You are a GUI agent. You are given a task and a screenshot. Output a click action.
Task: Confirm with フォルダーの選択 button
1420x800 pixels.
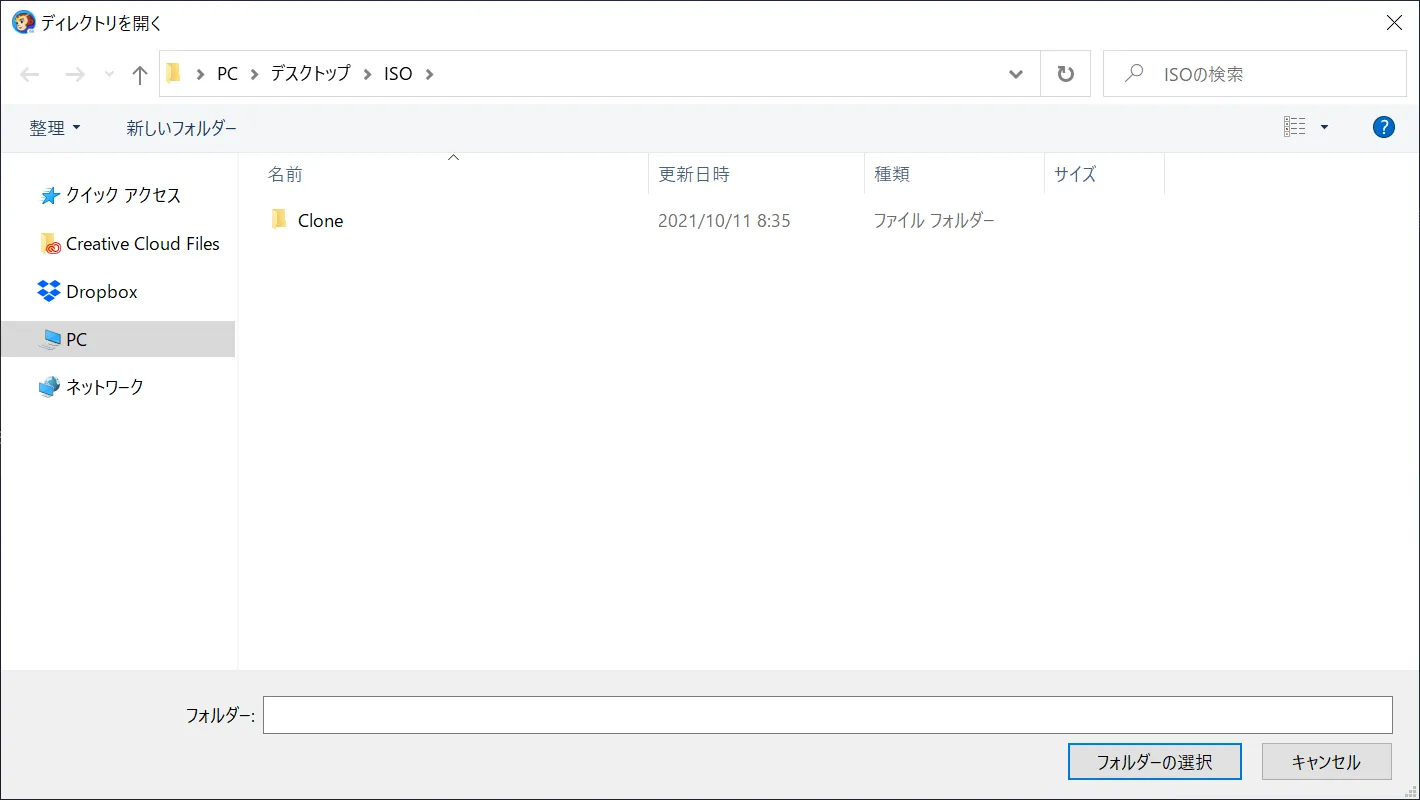tap(1155, 762)
